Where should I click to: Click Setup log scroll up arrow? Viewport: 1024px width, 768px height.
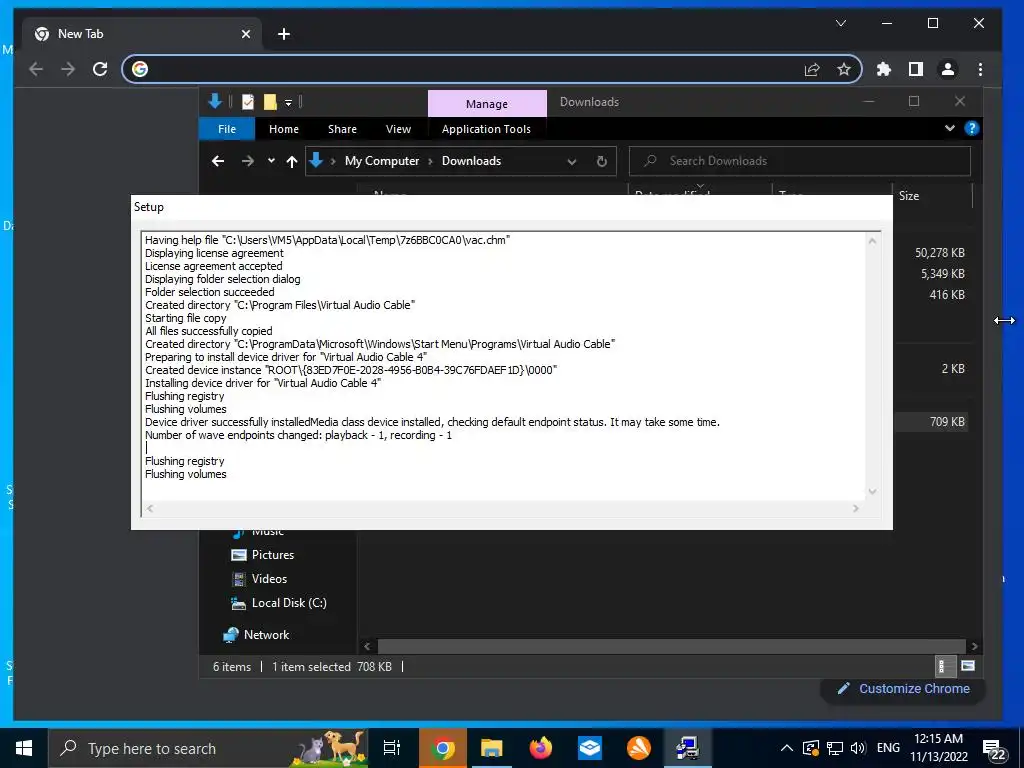tap(872, 241)
